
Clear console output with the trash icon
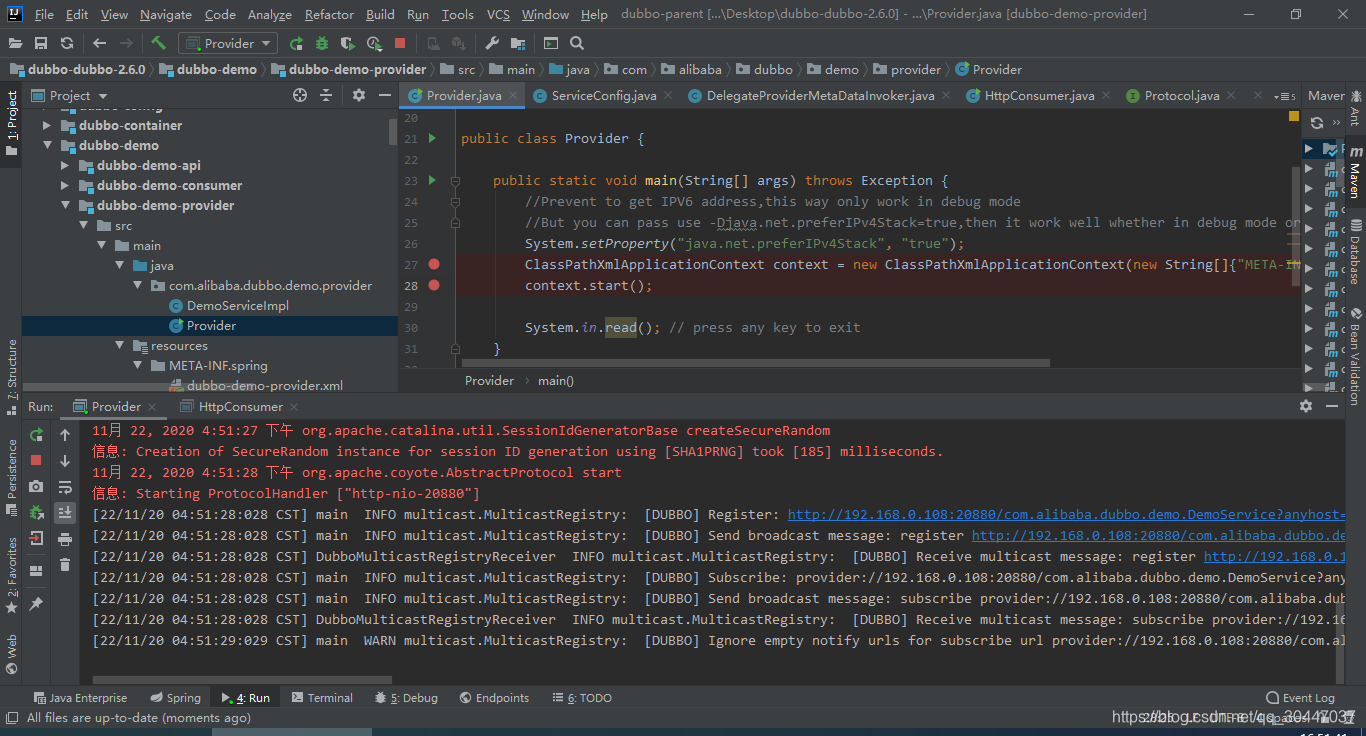[65, 565]
